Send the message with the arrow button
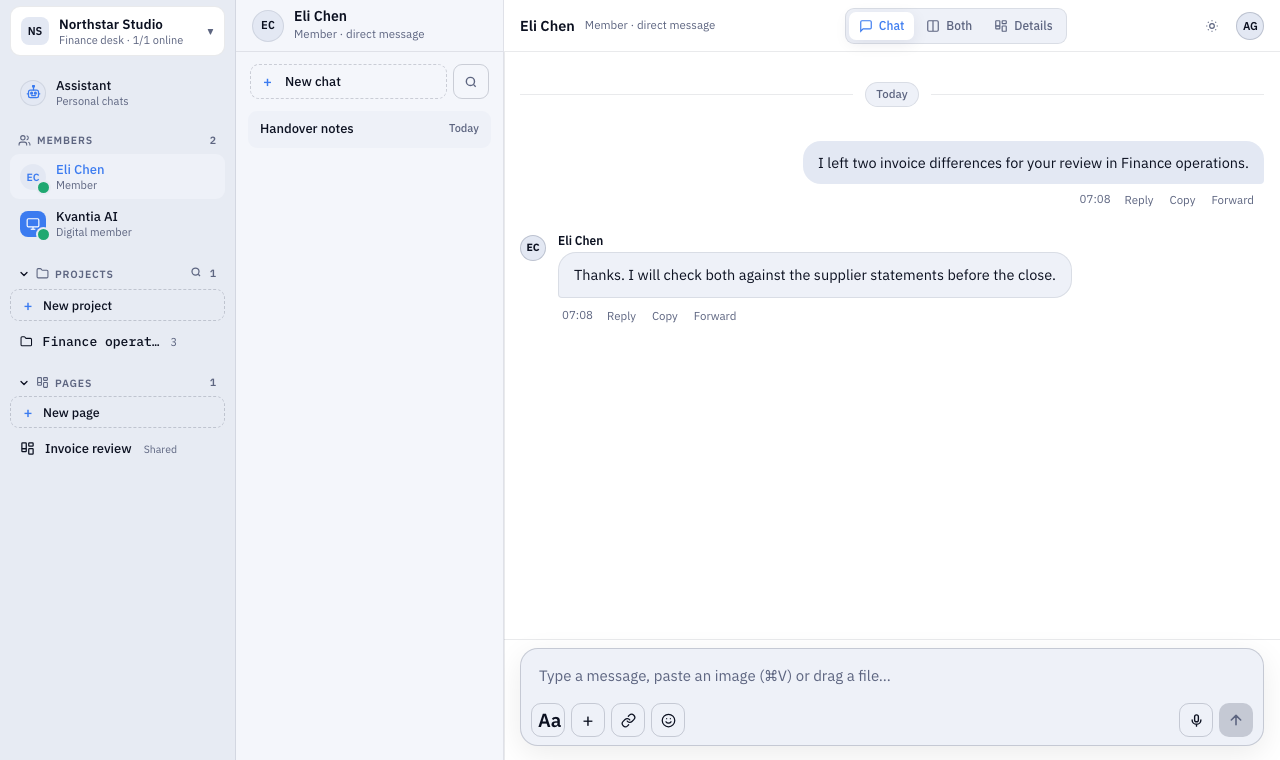The image size is (1280, 760). tap(1236, 720)
